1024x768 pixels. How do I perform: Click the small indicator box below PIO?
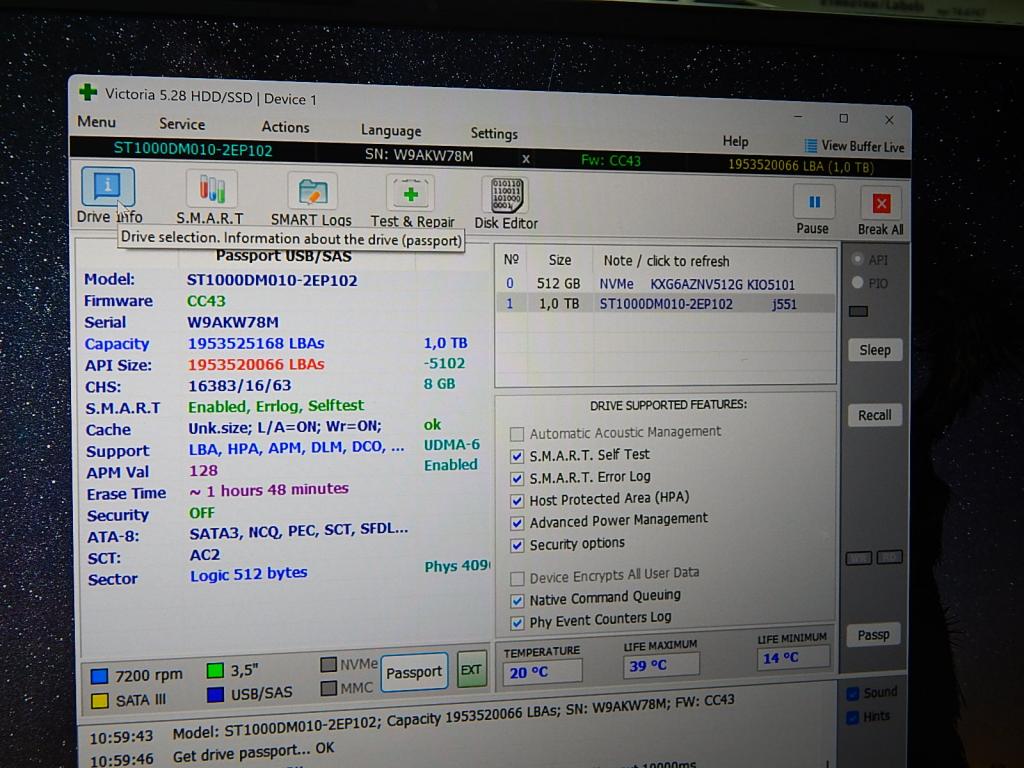tap(859, 311)
